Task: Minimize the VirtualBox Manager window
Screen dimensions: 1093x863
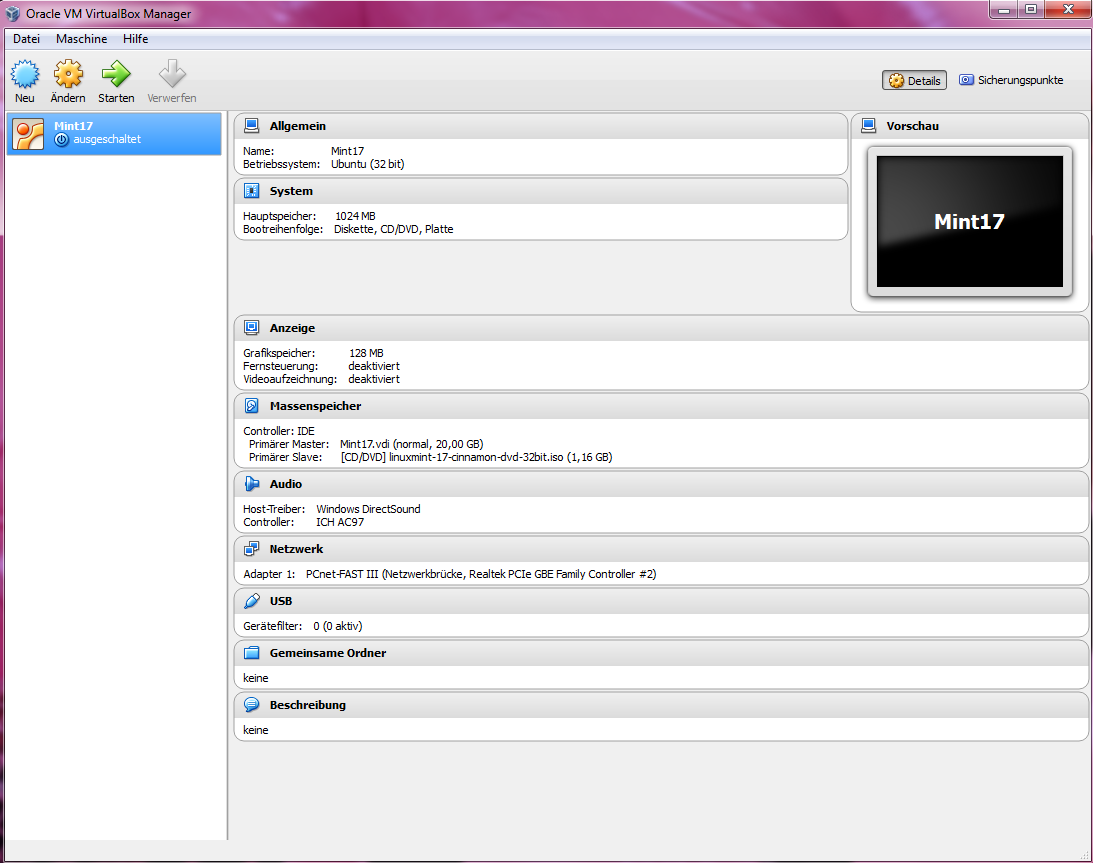Action: 1004,10
